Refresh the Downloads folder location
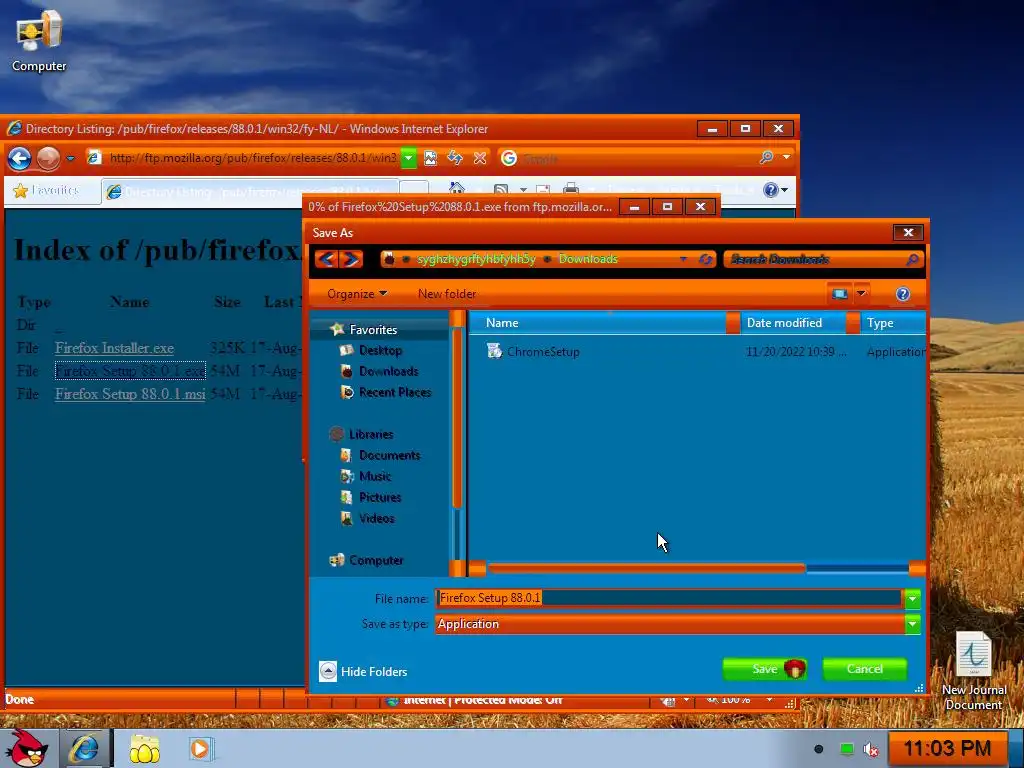Screen dimensions: 1024x768 (705, 259)
